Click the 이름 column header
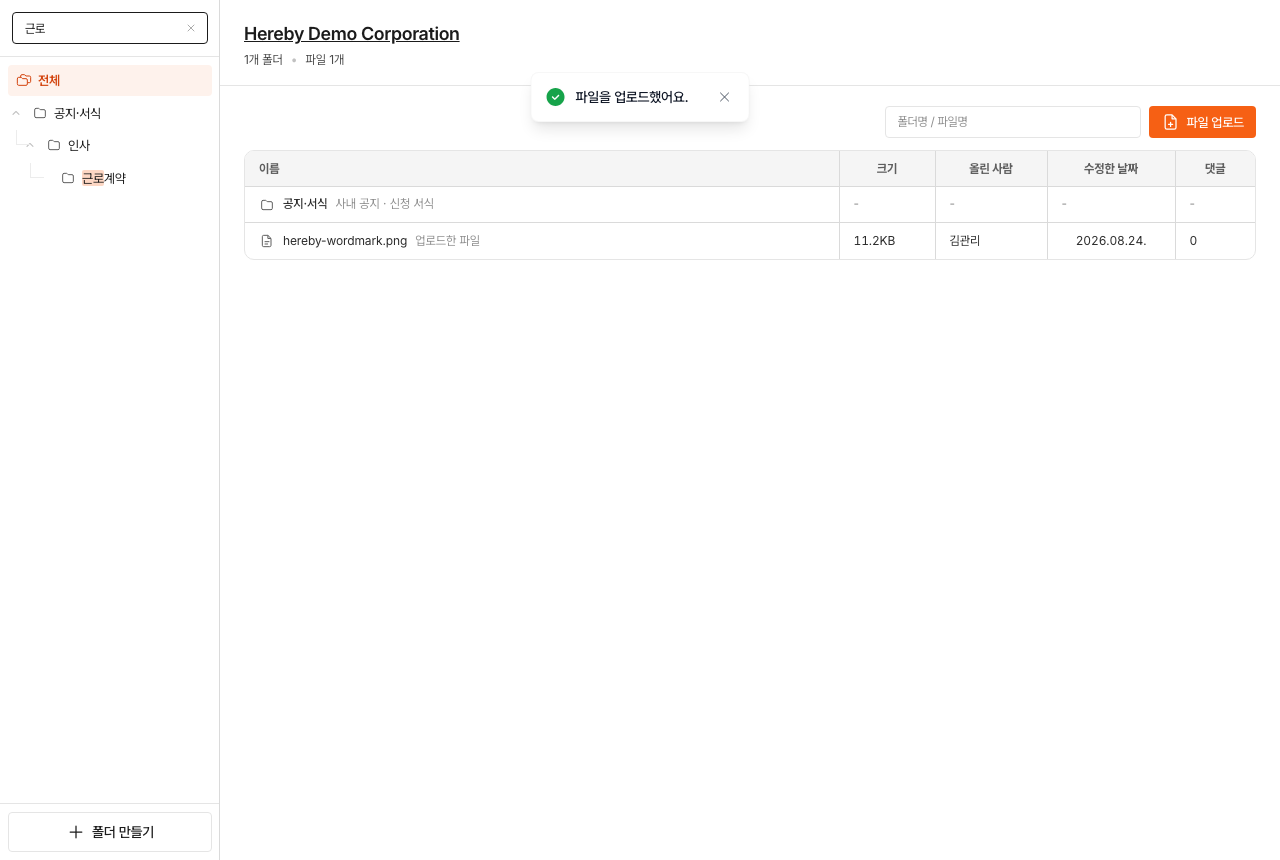 [x=542, y=169]
